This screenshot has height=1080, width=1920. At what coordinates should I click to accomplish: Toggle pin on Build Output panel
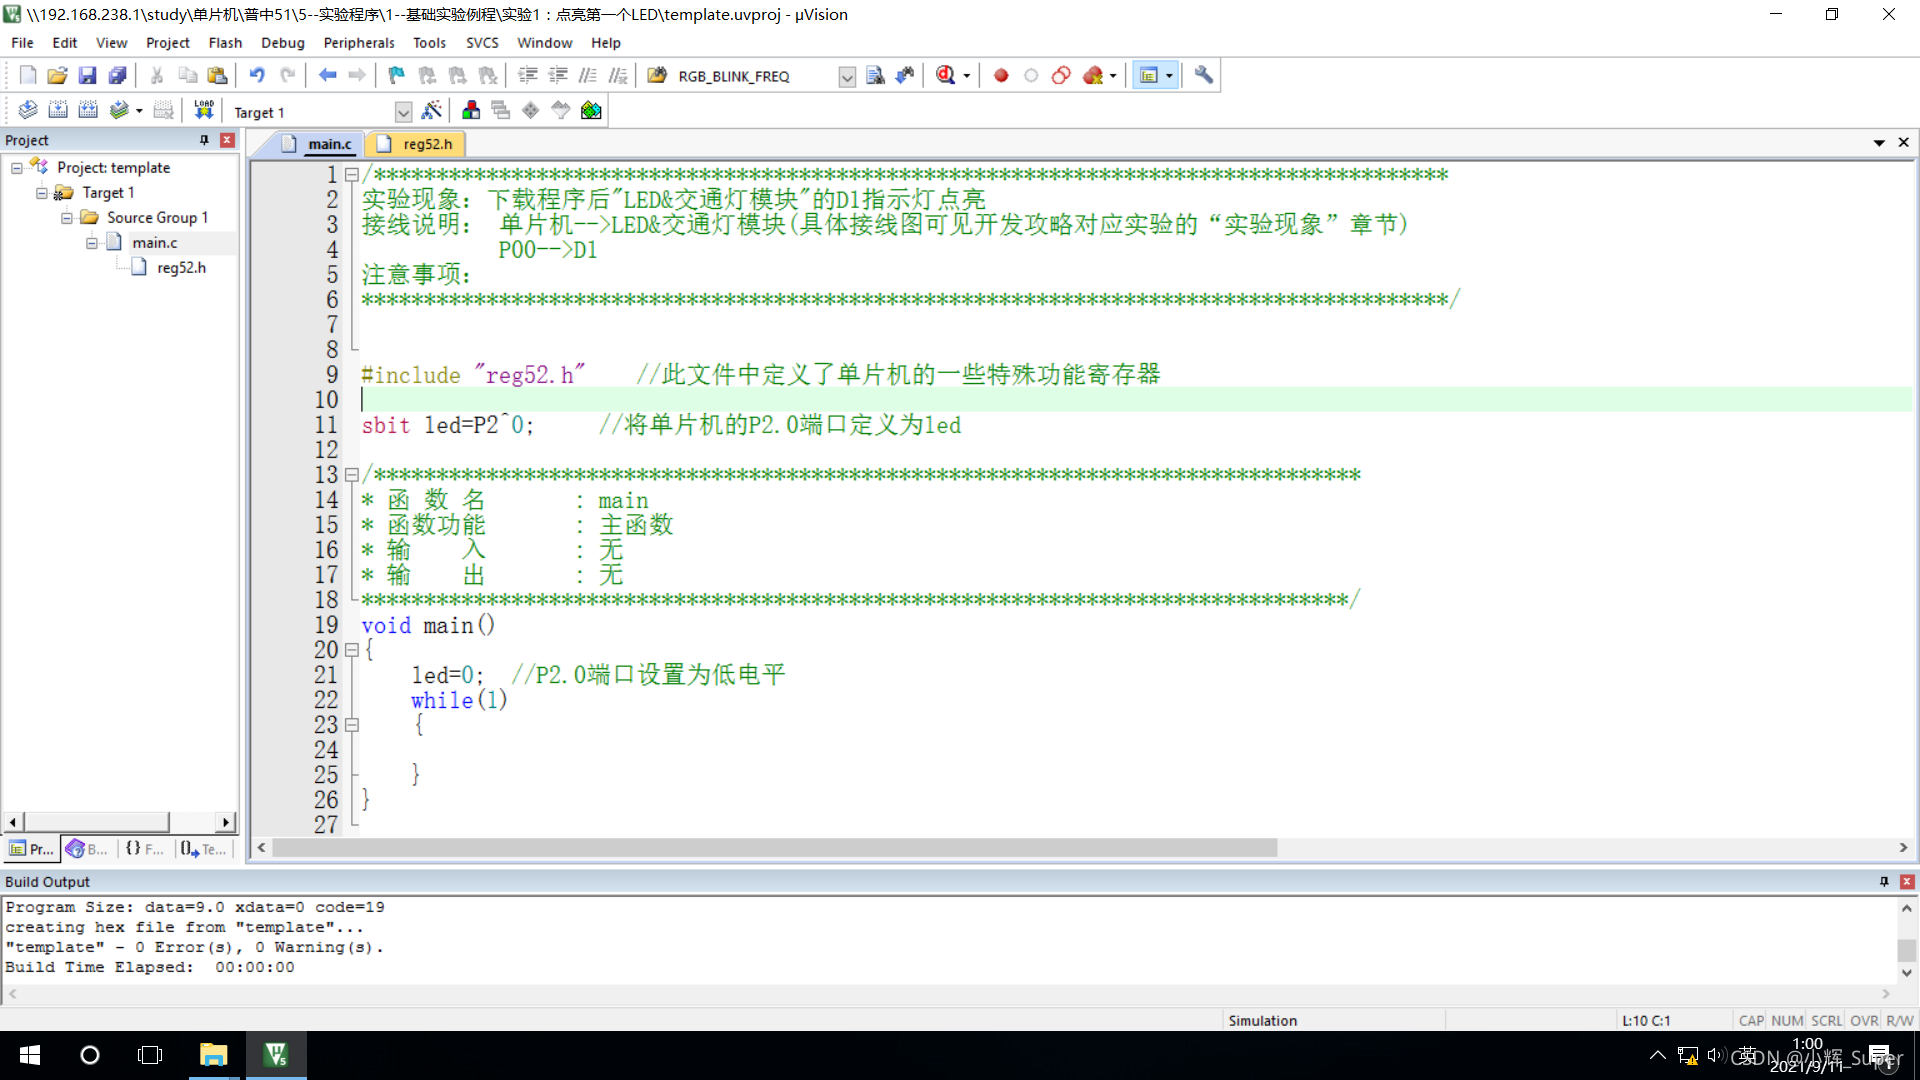pyautogui.click(x=1884, y=881)
